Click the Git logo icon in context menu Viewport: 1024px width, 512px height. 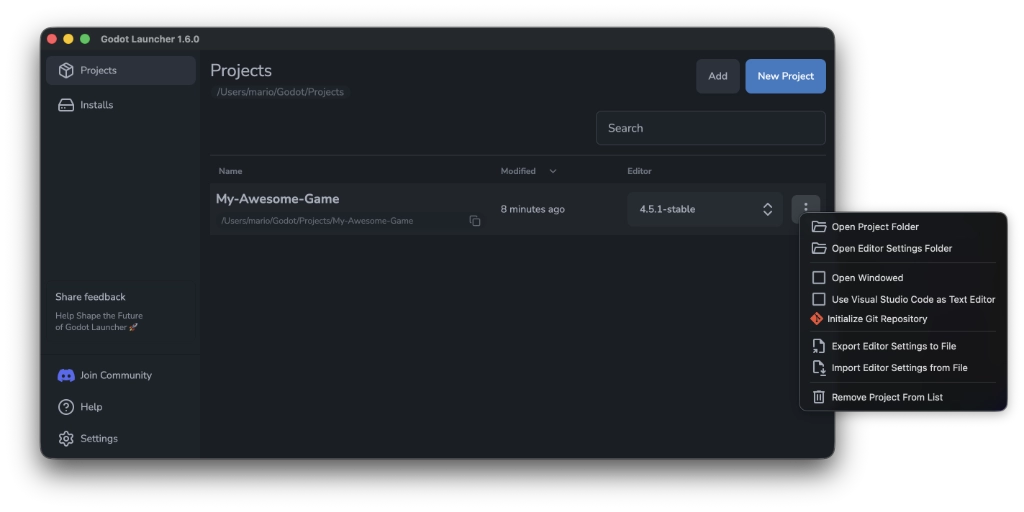(816, 319)
